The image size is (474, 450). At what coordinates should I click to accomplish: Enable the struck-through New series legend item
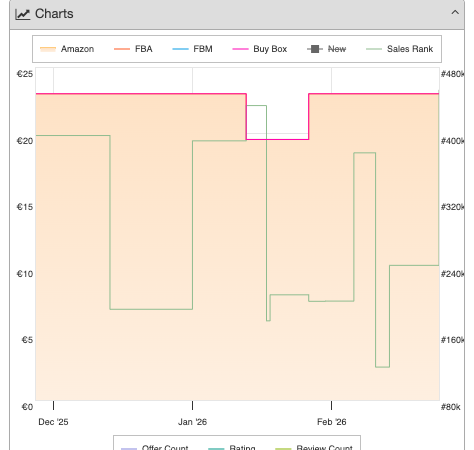(327, 49)
